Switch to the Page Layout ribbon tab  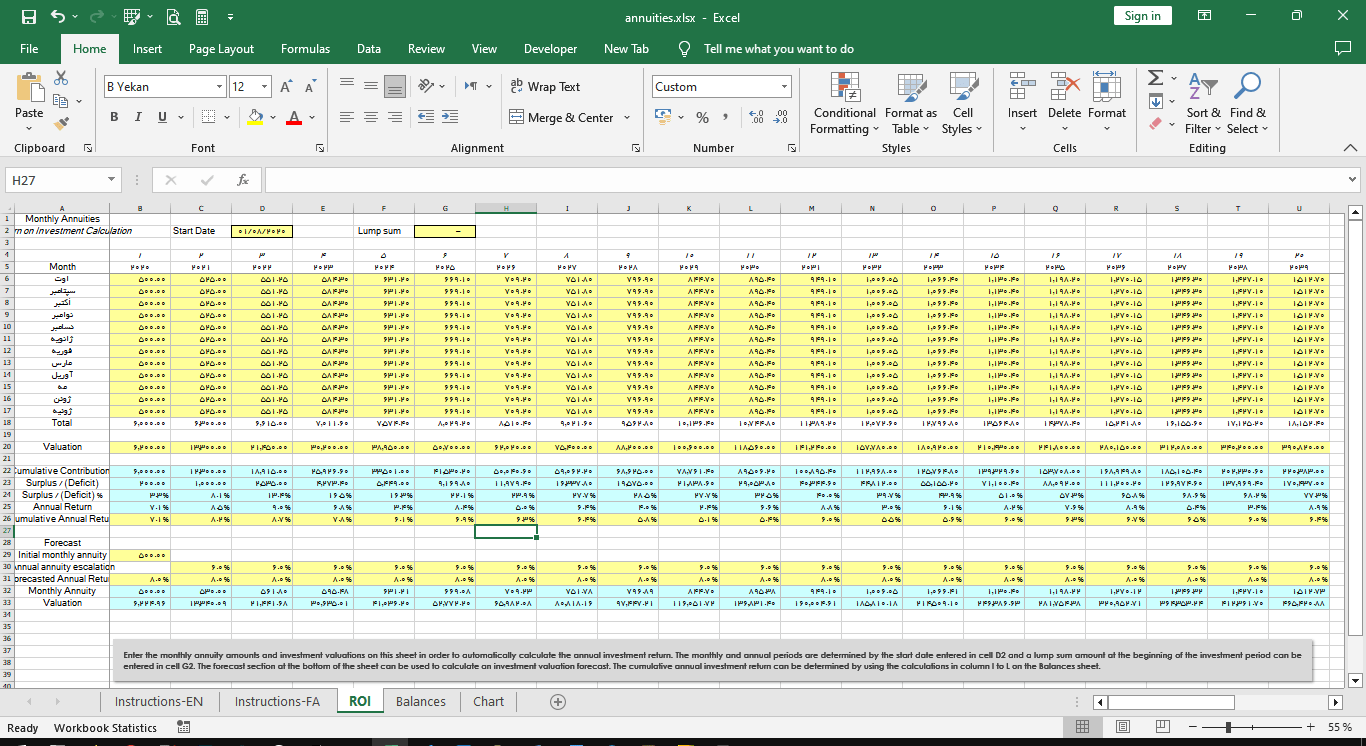click(221, 48)
